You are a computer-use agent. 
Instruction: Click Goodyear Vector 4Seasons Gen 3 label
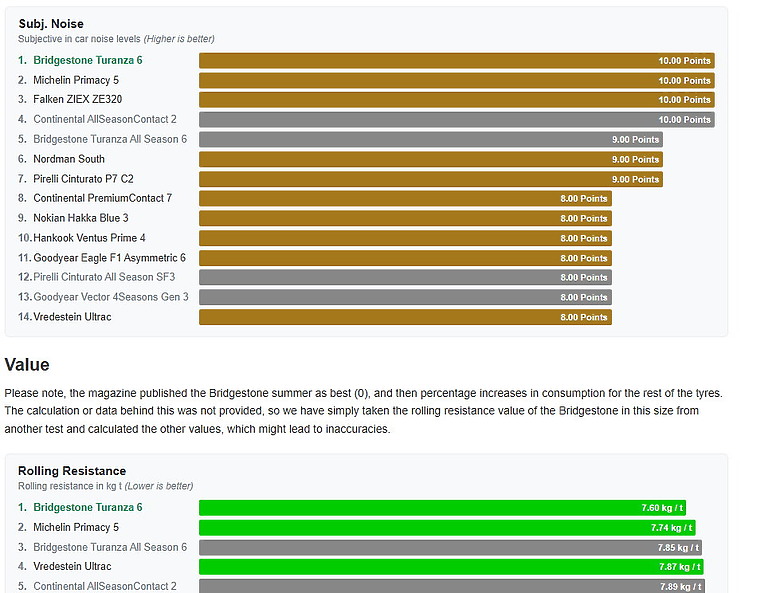pos(111,297)
